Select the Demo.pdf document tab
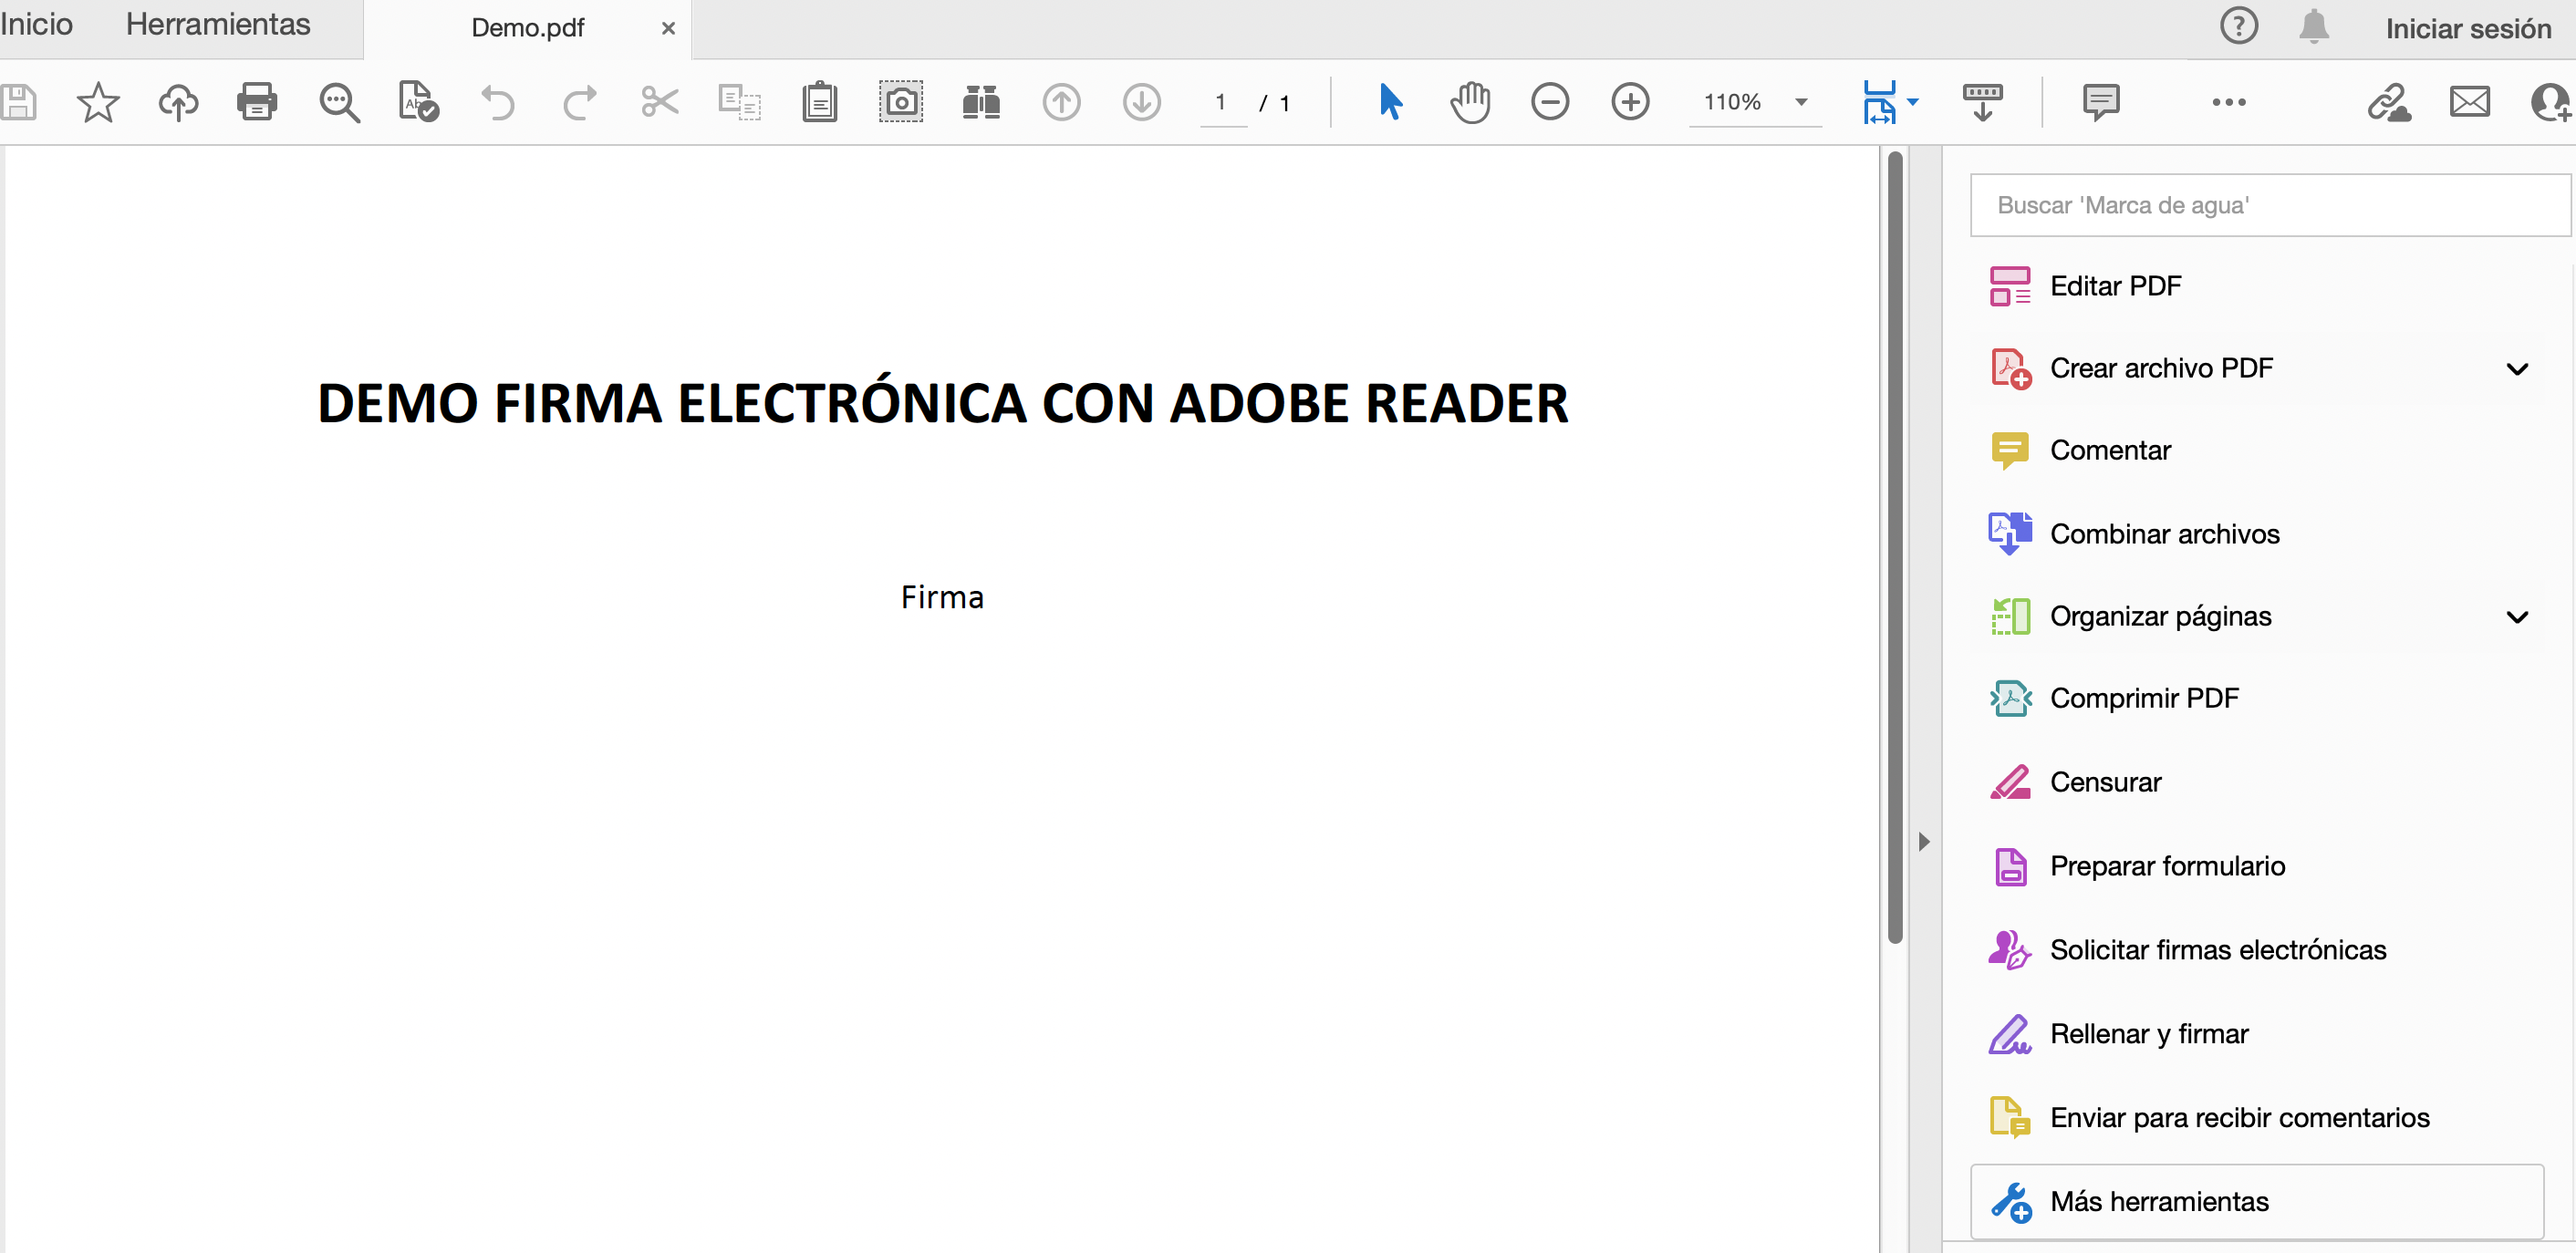Screen dimensions: 2576x1253 click(x=527, y=28)
